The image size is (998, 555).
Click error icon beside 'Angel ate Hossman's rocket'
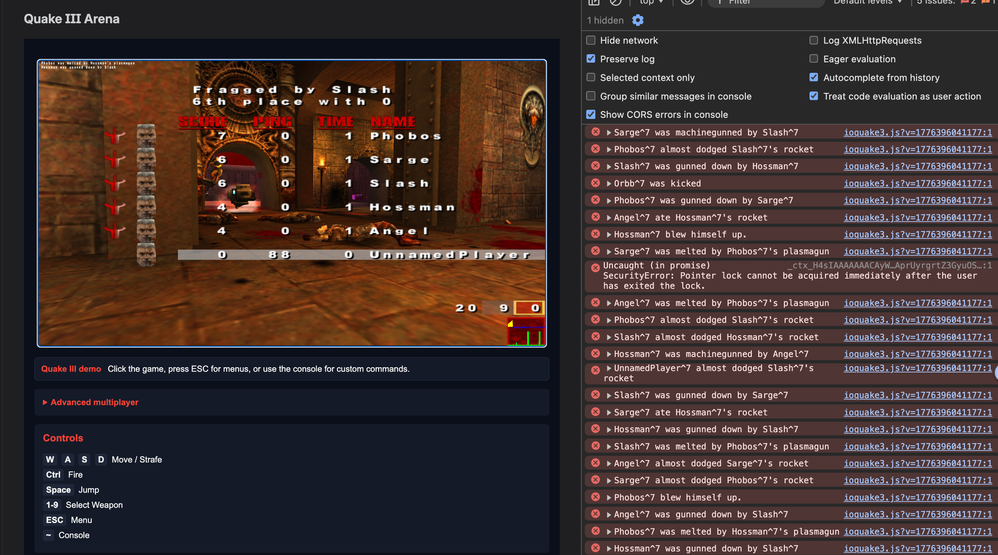[x=595, y=217]
